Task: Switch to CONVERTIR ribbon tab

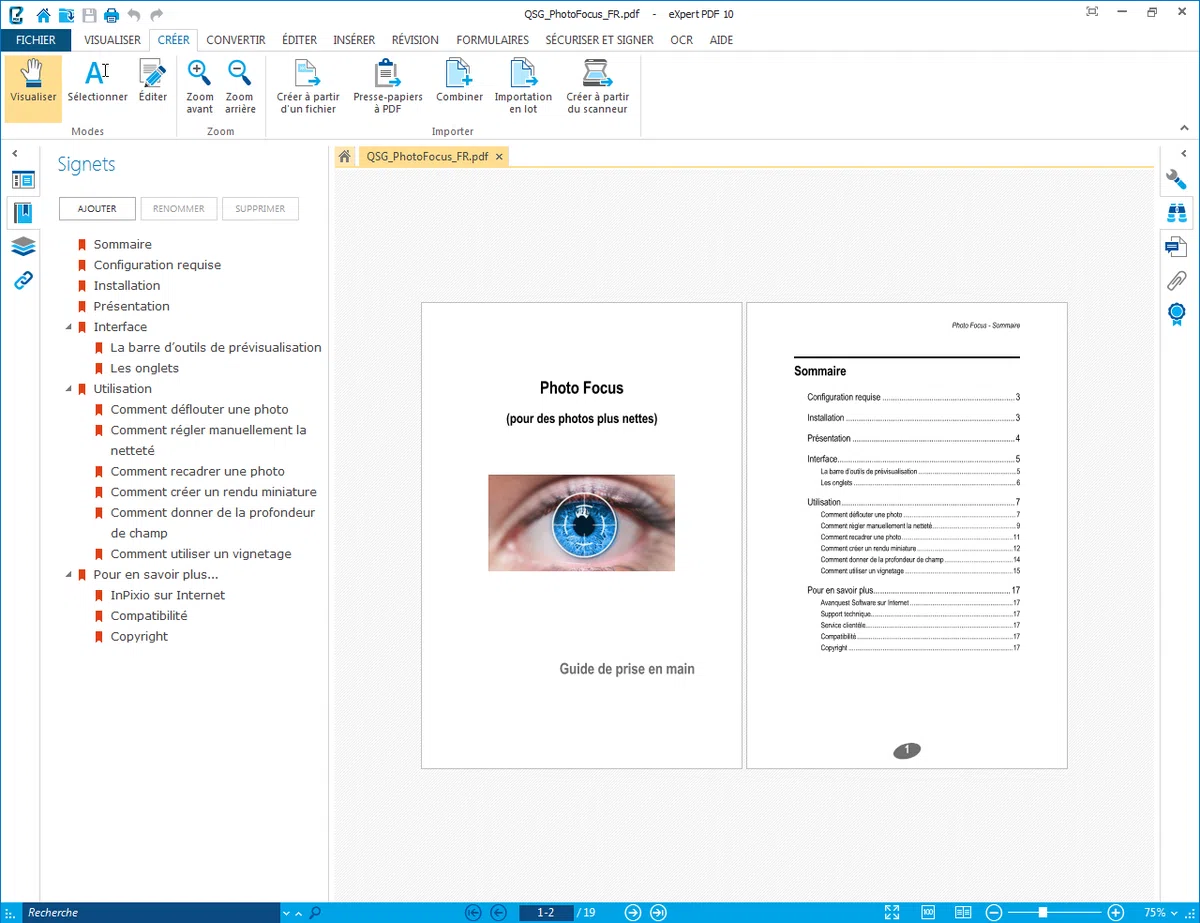Action: [x=236, y=40]
